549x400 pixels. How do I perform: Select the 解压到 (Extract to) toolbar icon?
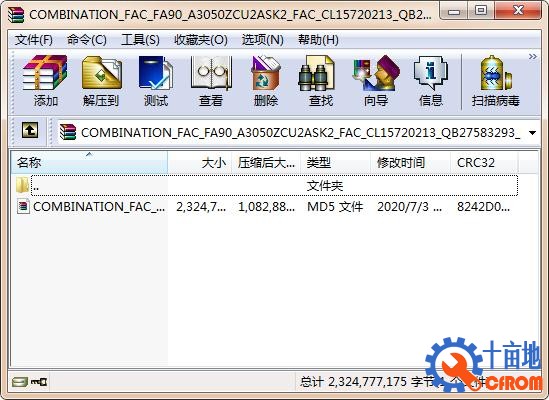(101, 81)
